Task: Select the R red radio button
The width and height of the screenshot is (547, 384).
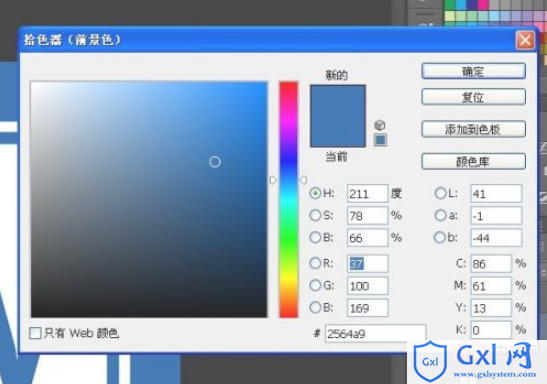Action: click(x=315, y=263)
